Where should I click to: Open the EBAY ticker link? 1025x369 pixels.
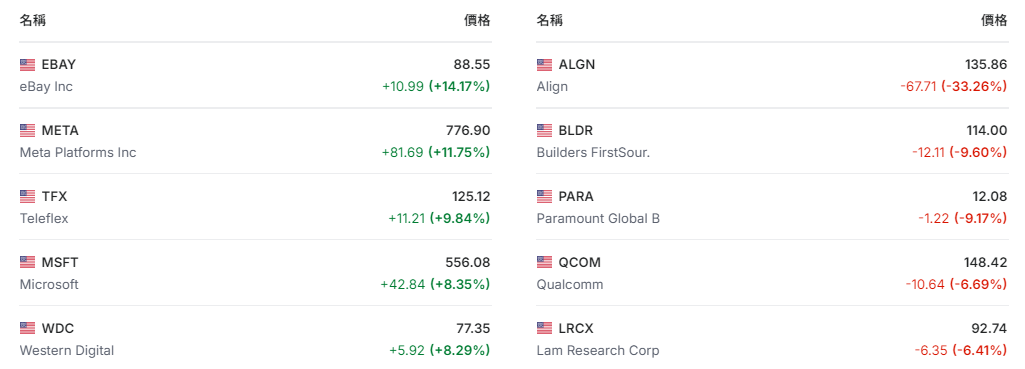tap(59, 65)
